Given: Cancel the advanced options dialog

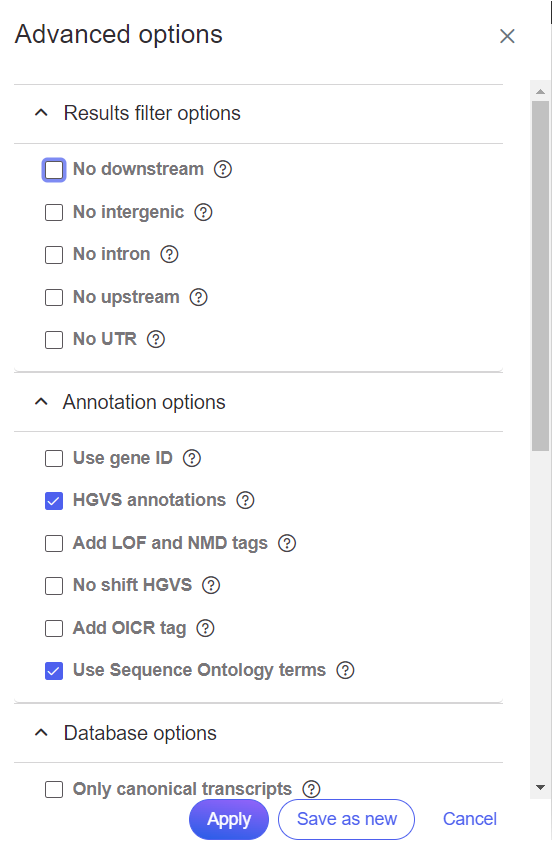Looking at the screenshot, I should point(470,819).
